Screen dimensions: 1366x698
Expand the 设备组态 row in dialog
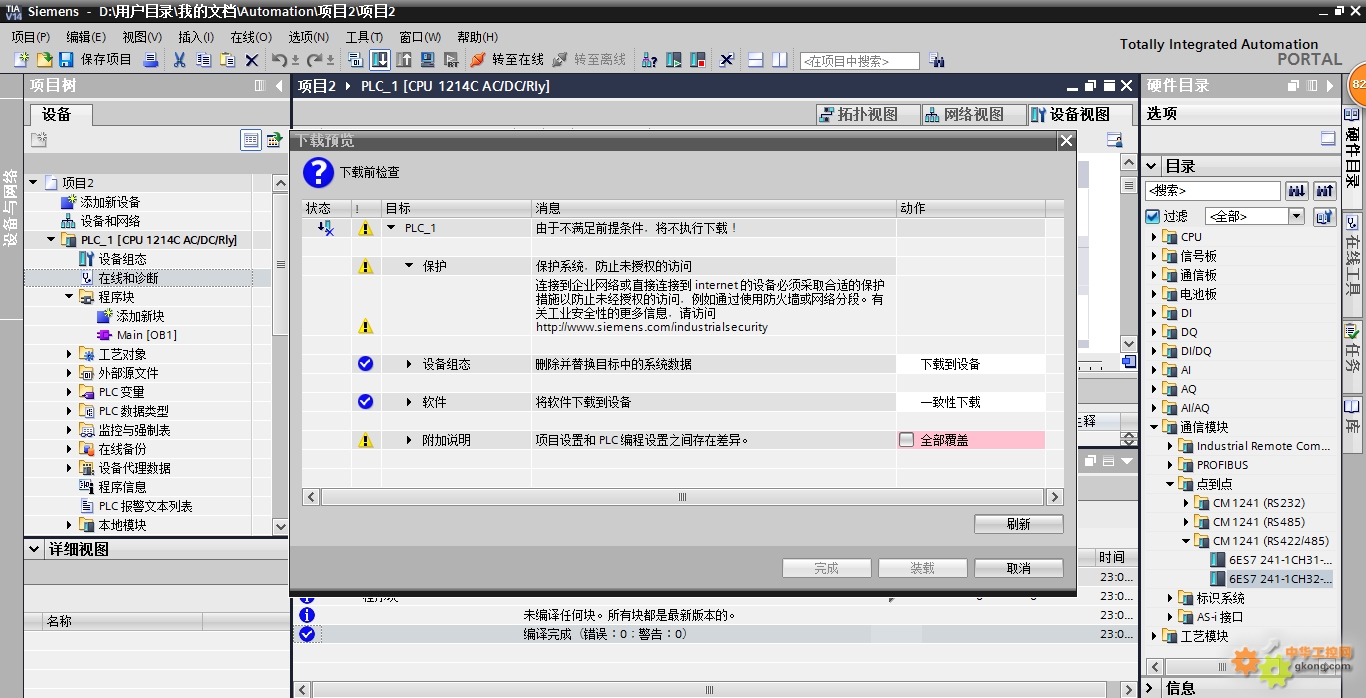coord(409,364)
